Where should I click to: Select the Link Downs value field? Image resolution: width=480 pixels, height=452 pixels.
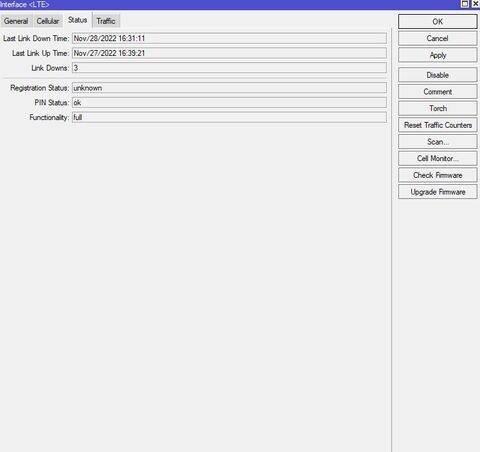pyautogui.click(x=229, y=68)
